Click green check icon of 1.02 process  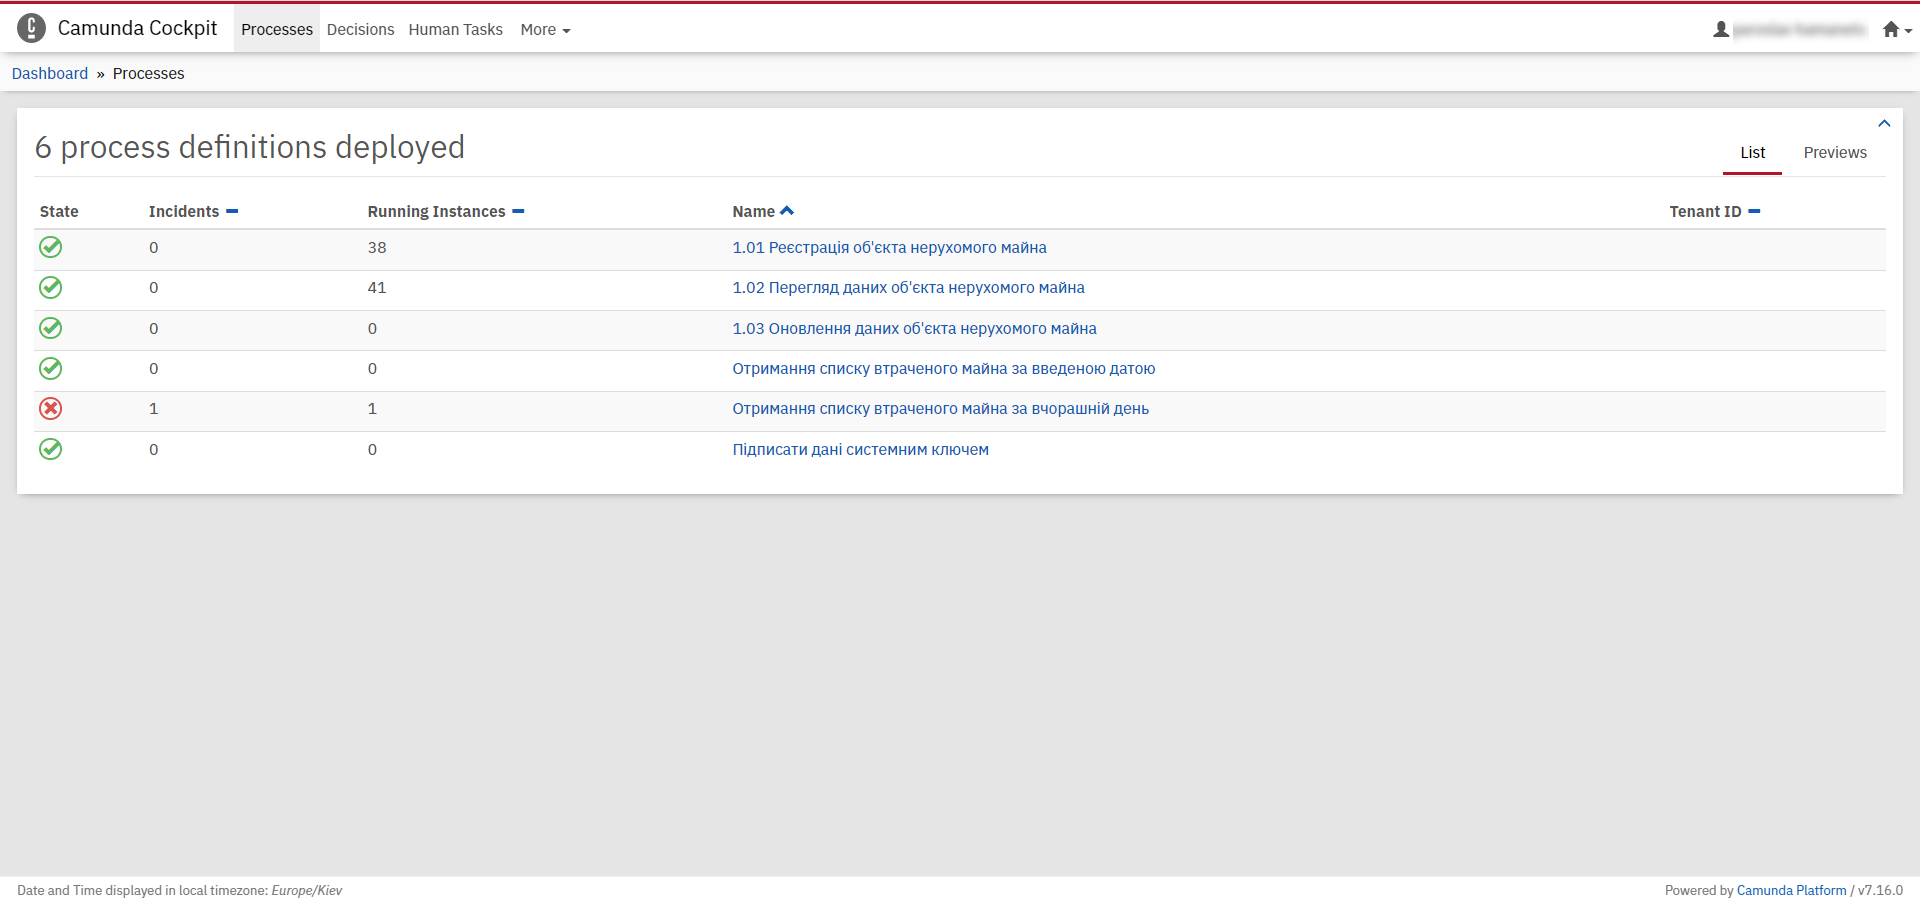click(x=51, y=288)
